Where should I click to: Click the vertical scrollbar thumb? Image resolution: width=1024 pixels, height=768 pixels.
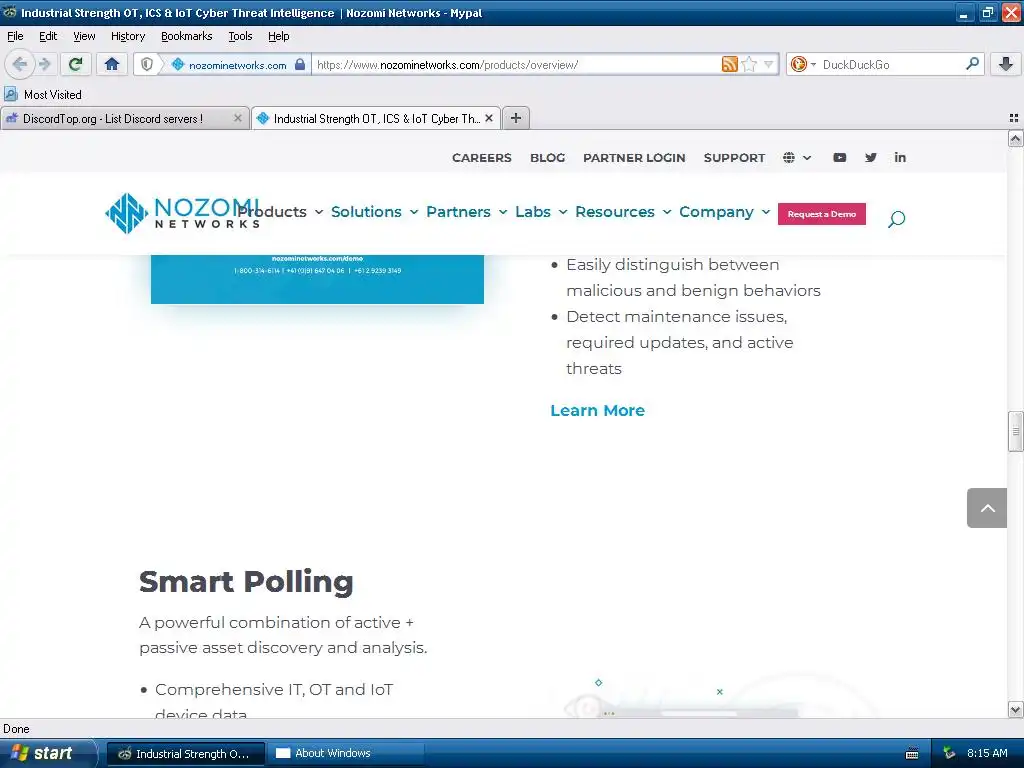pos(1015,431)
